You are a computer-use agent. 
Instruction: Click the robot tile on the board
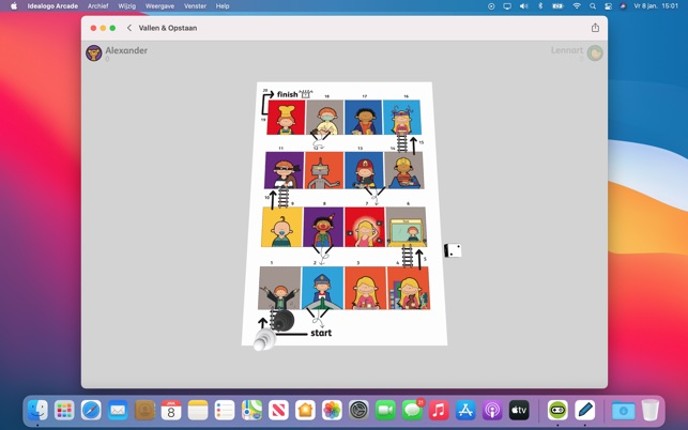tap(324, 171)
